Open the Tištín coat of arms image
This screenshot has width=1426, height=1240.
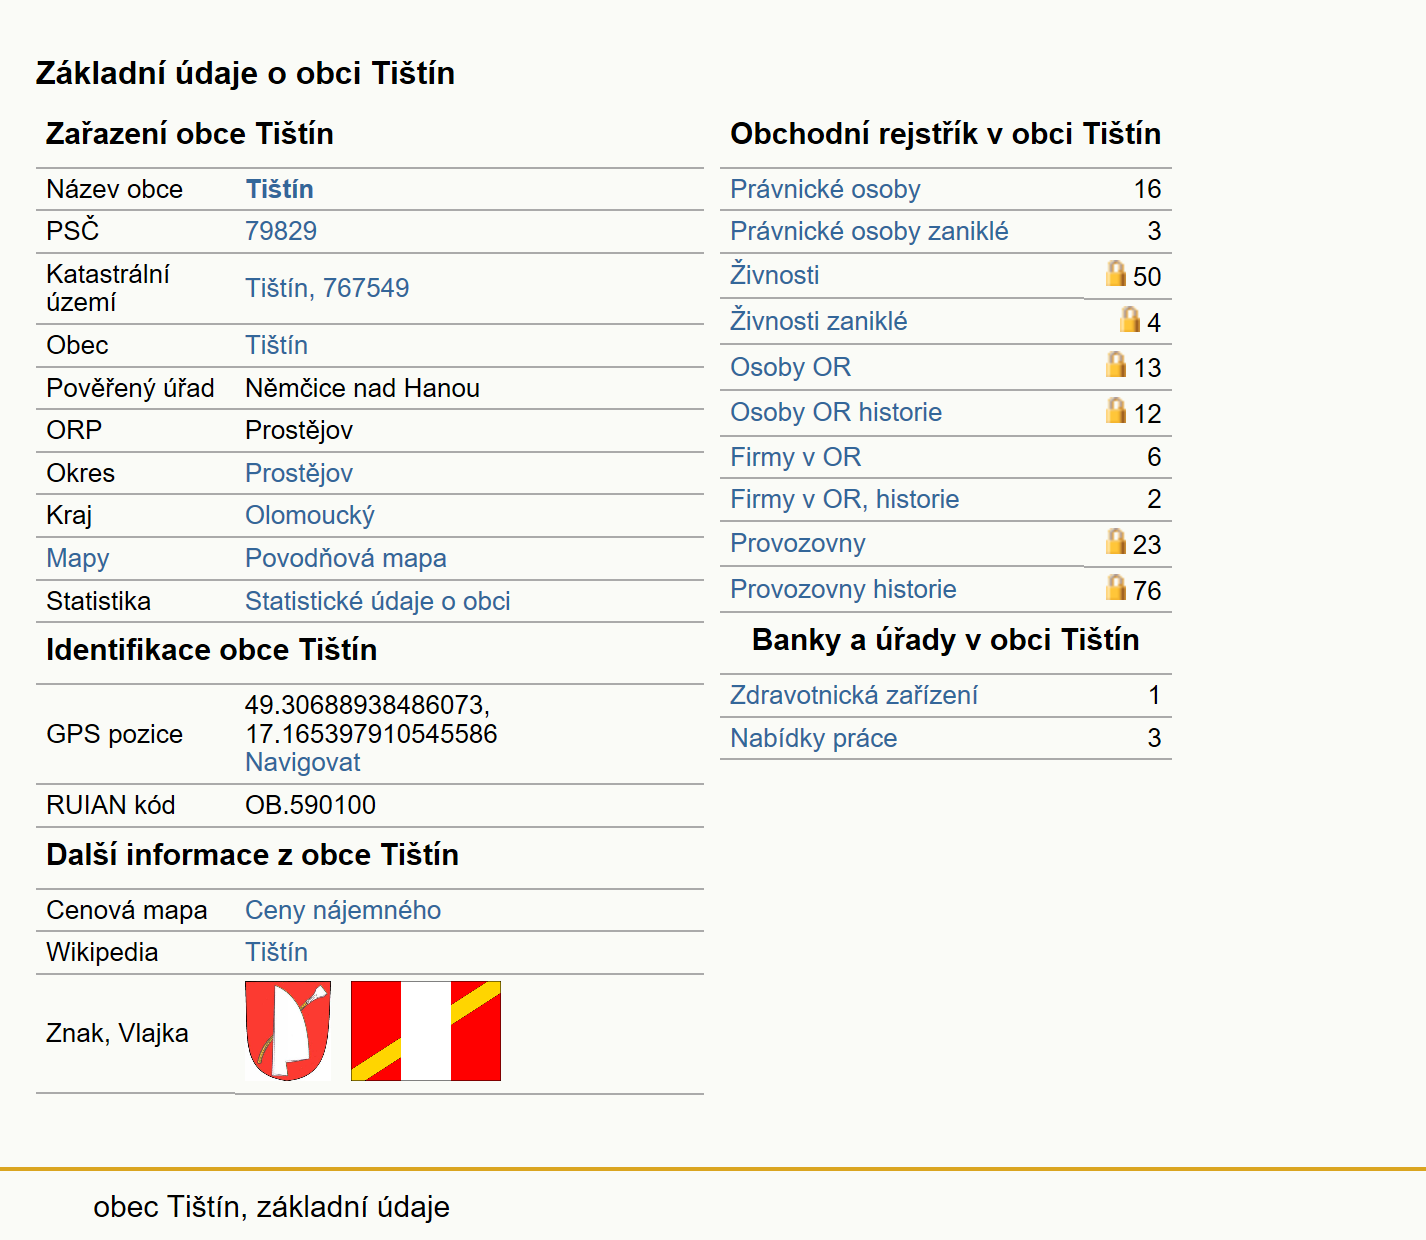(288, 1031)
